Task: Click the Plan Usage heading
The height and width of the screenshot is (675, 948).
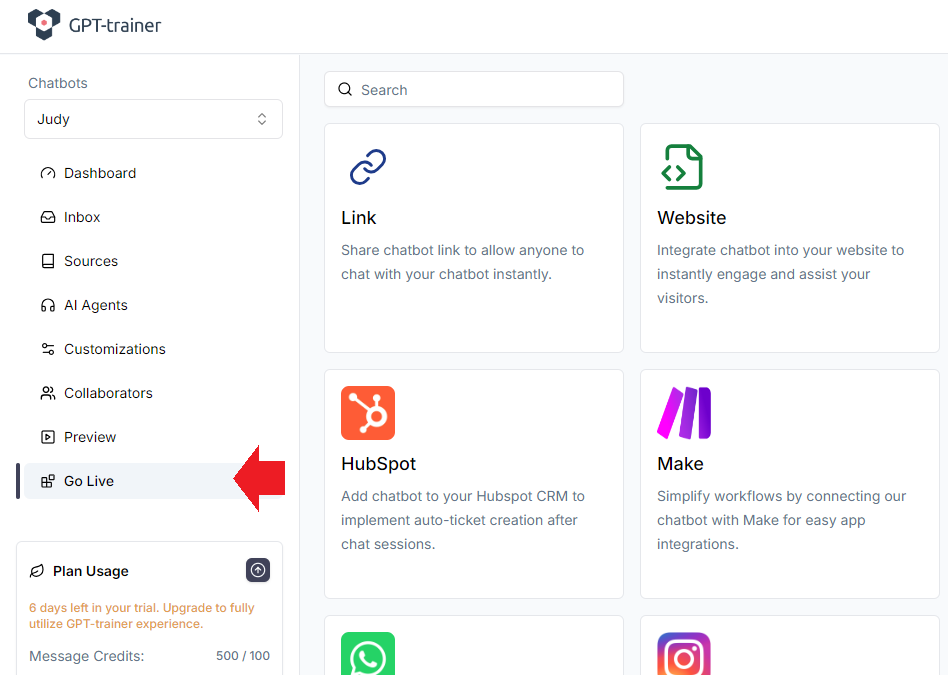Action: pos(91,571)
